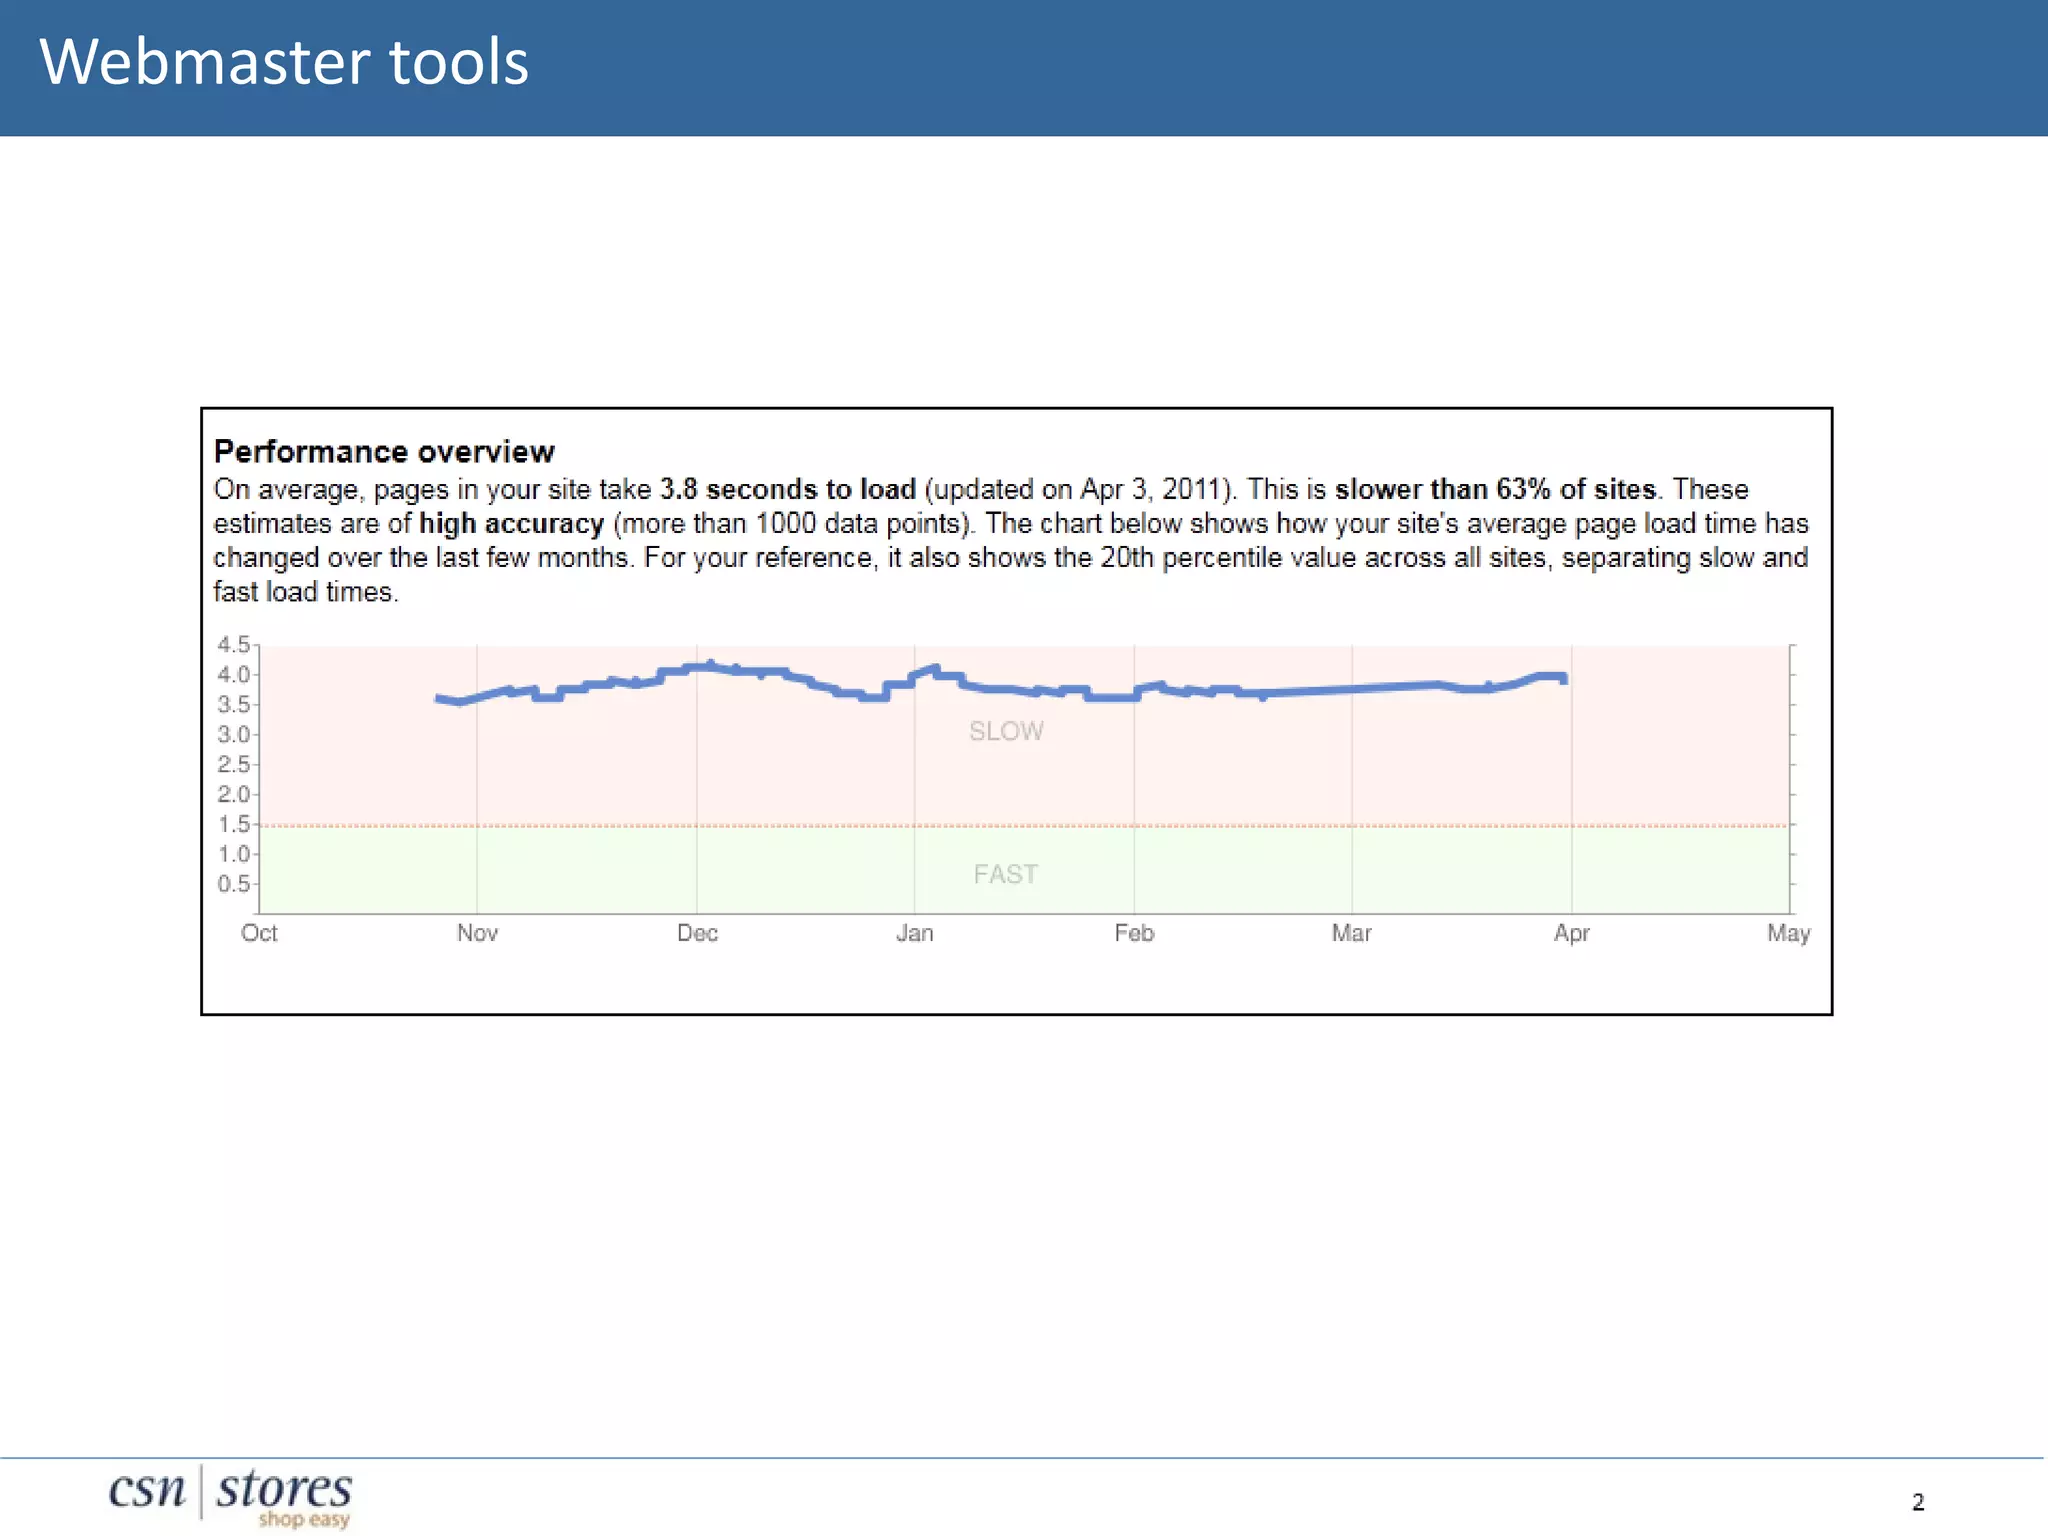Click the '3.5' y-axis value
Viewport: 2048px width, 1536px height.
(234, 705)
